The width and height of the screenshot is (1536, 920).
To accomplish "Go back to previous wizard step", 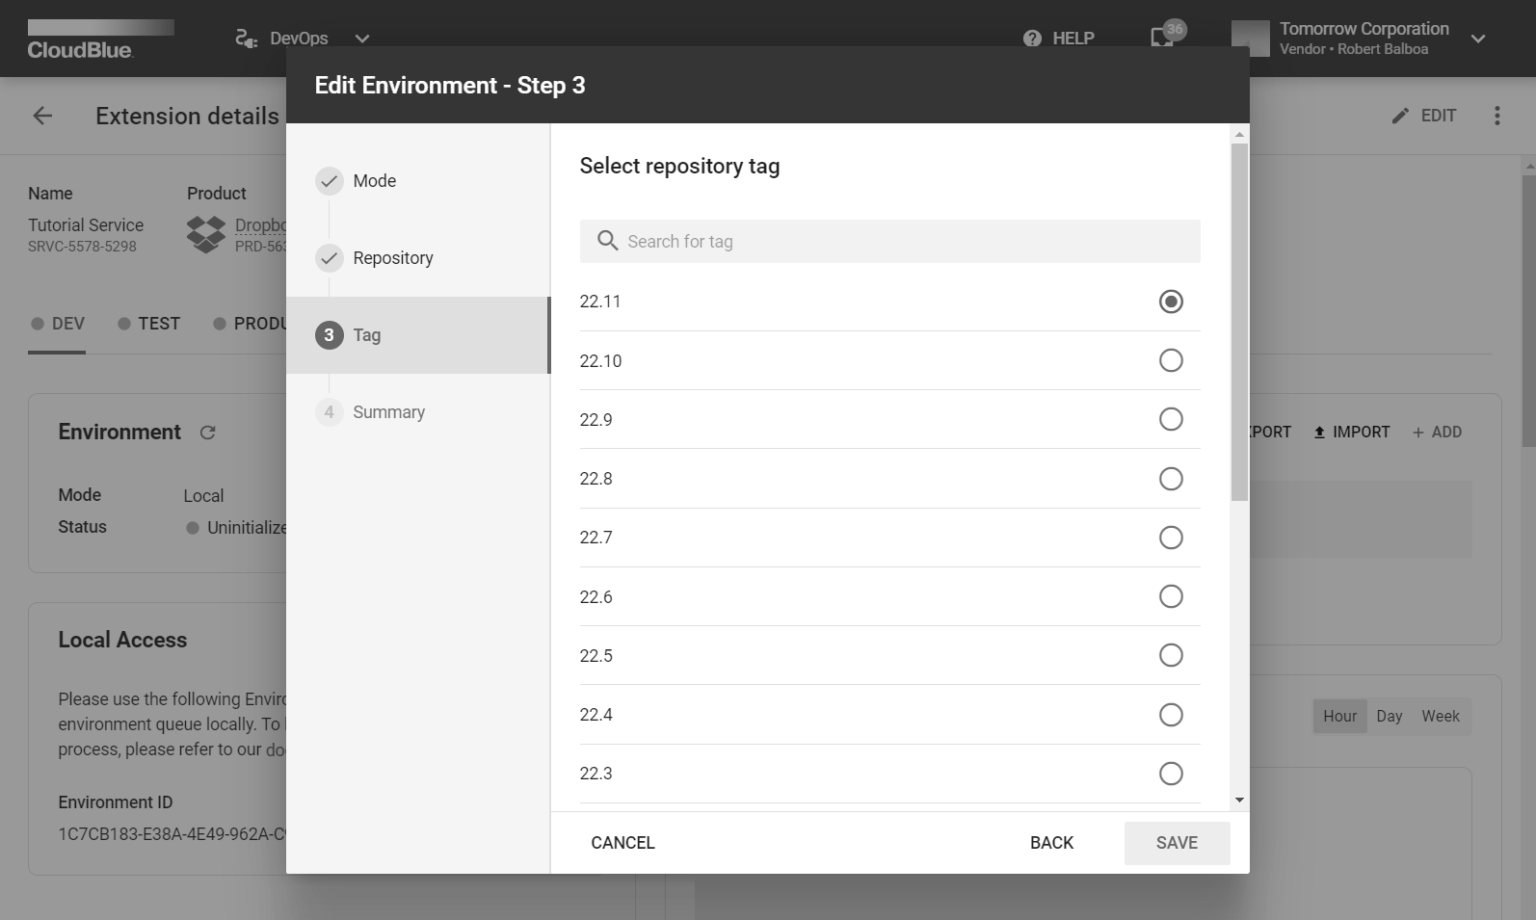I will click(1051, 843).
